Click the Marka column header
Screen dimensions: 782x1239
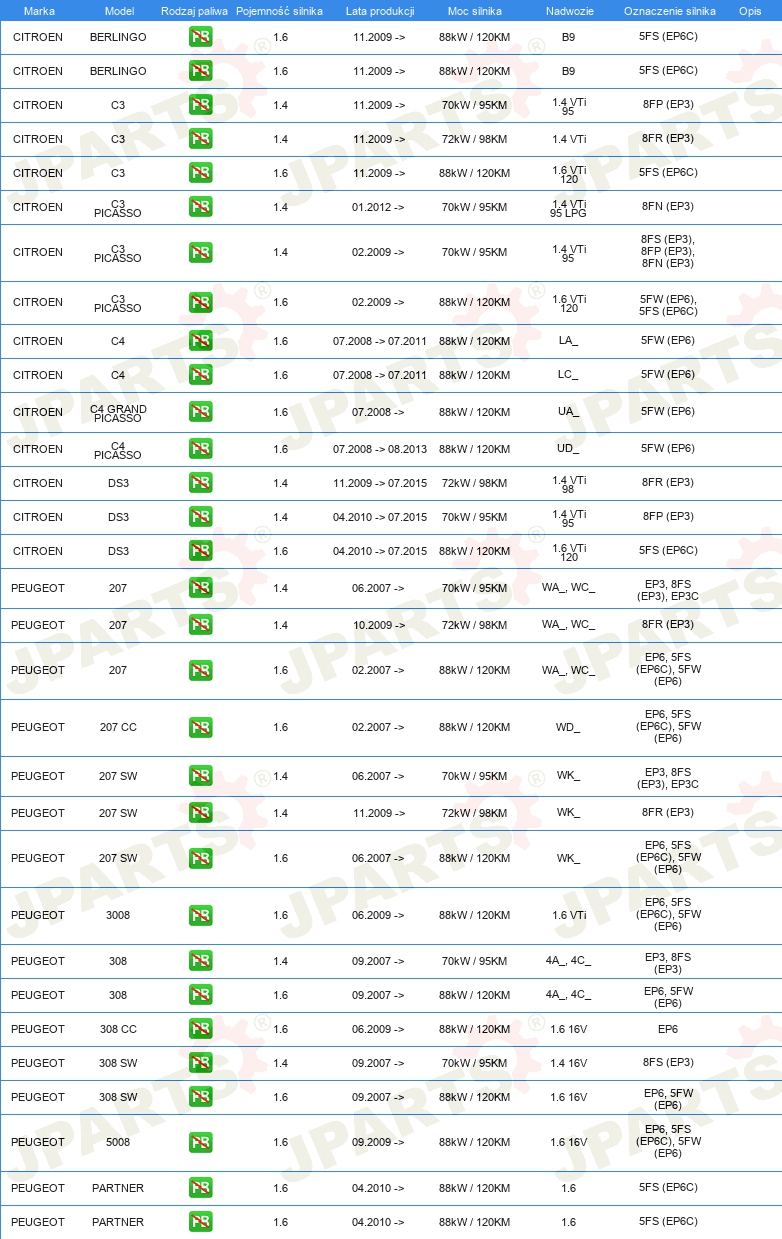(39, 11)
